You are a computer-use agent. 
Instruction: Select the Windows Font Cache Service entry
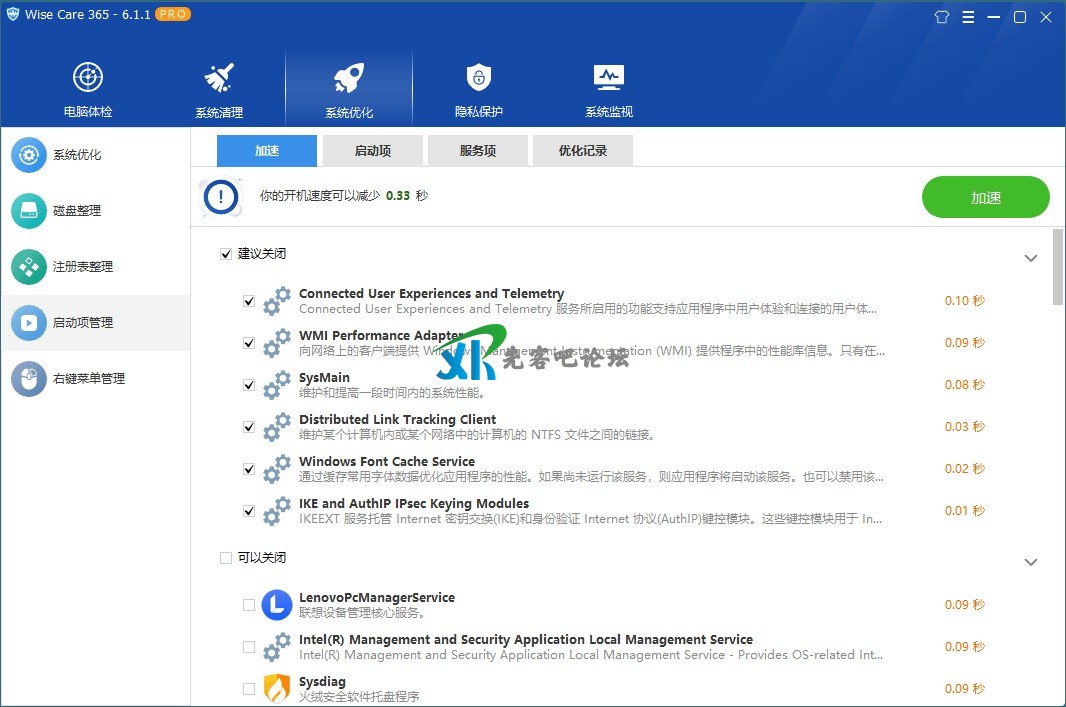[x=386, y=462]
